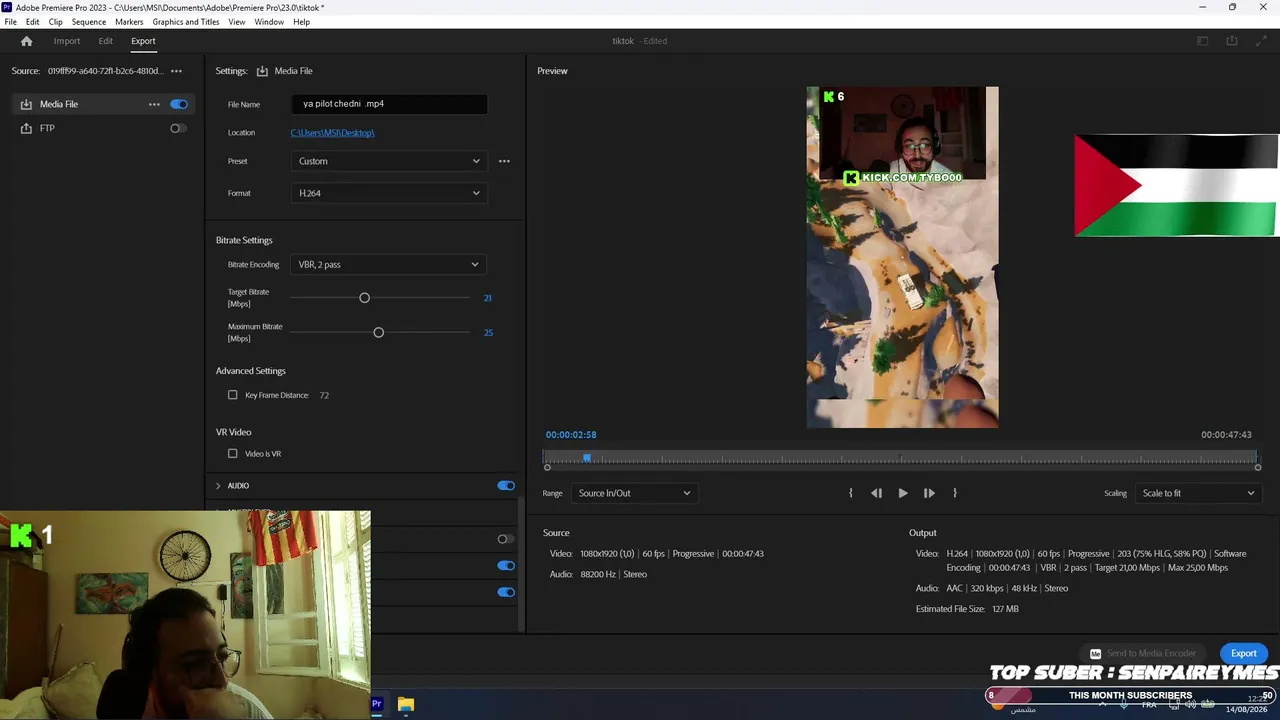The width and height of the screenshot is (1280, 720).
Task: Click the Maximum Bitrate slider handle
Action: tap(378, 332)
